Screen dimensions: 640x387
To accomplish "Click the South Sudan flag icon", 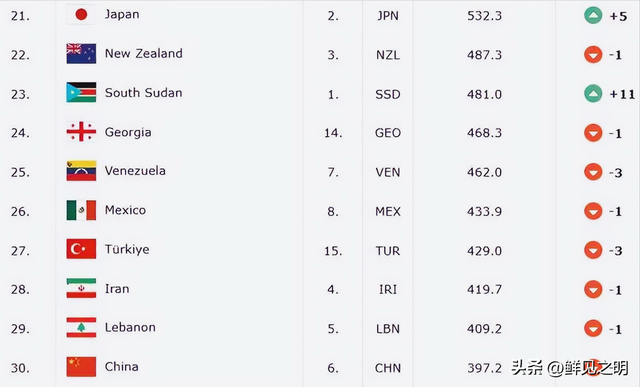I will (x=81, y=92).
